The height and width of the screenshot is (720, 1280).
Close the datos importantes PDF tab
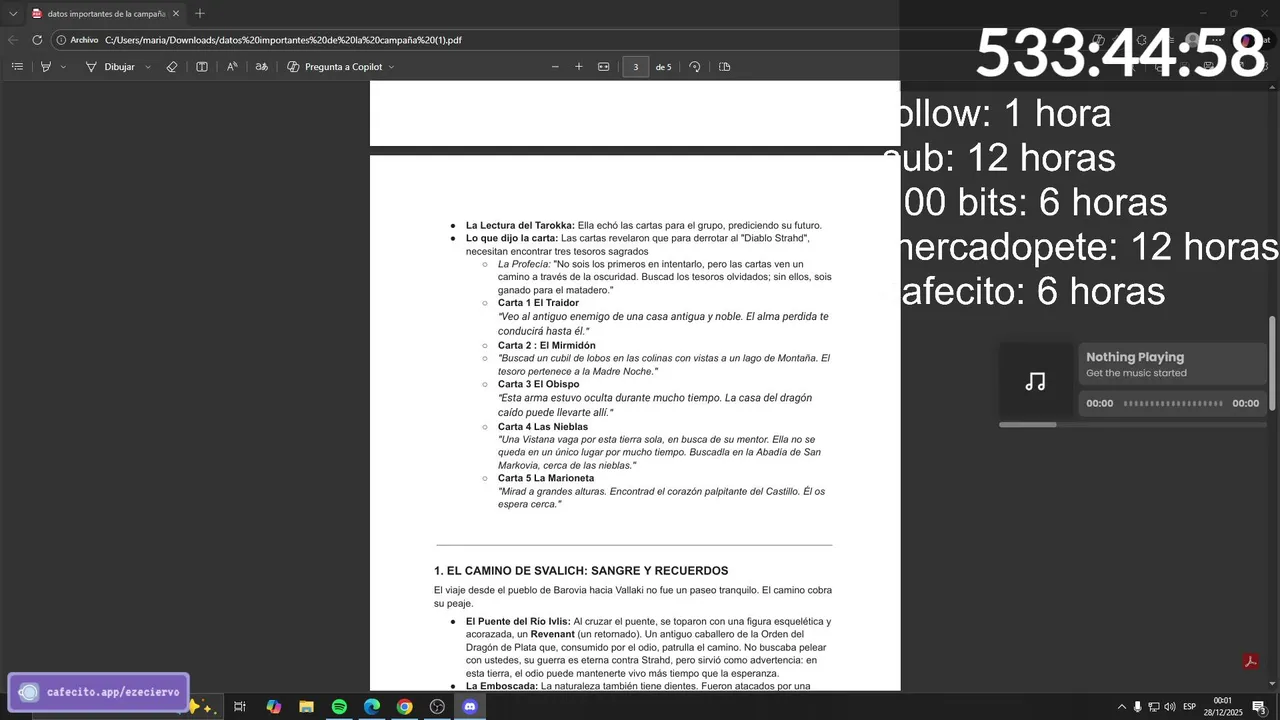coord(176,14)
